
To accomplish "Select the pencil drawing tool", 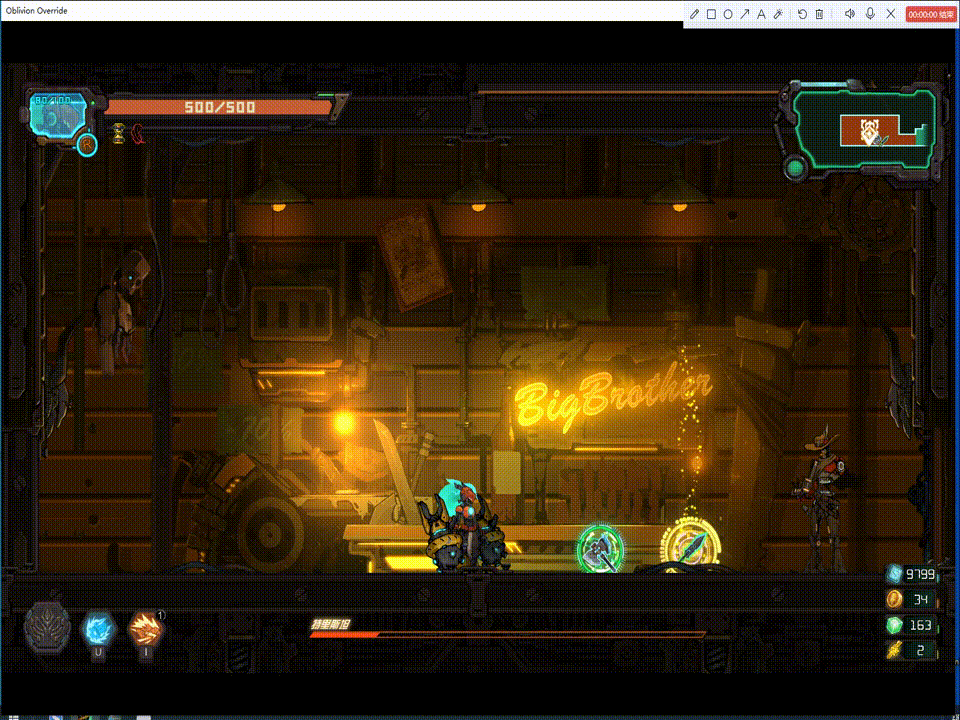I will coord(695,14).
